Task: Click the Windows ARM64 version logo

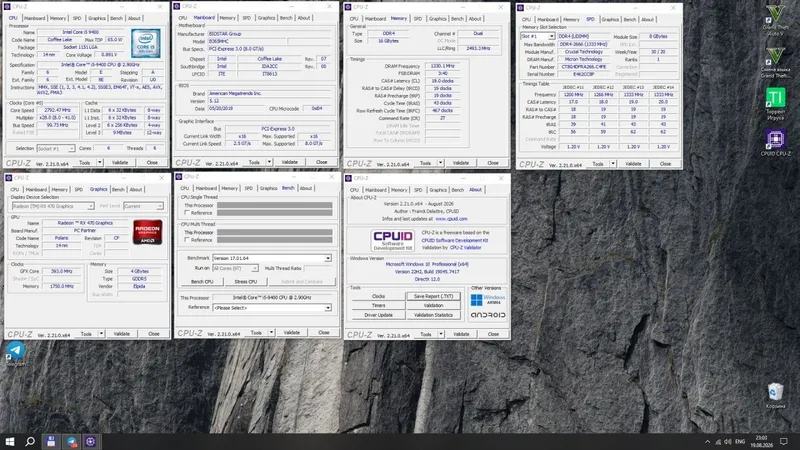Action: 488,299
